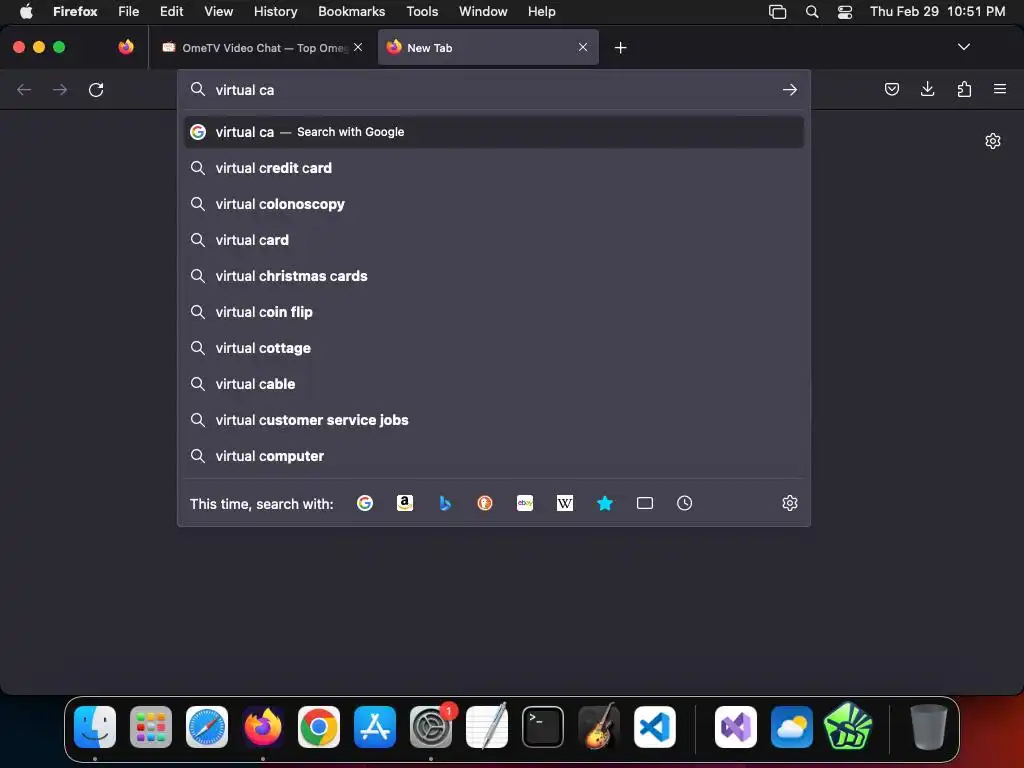
Task: Open Trash from the dock
Action: [x=928, y=726]
